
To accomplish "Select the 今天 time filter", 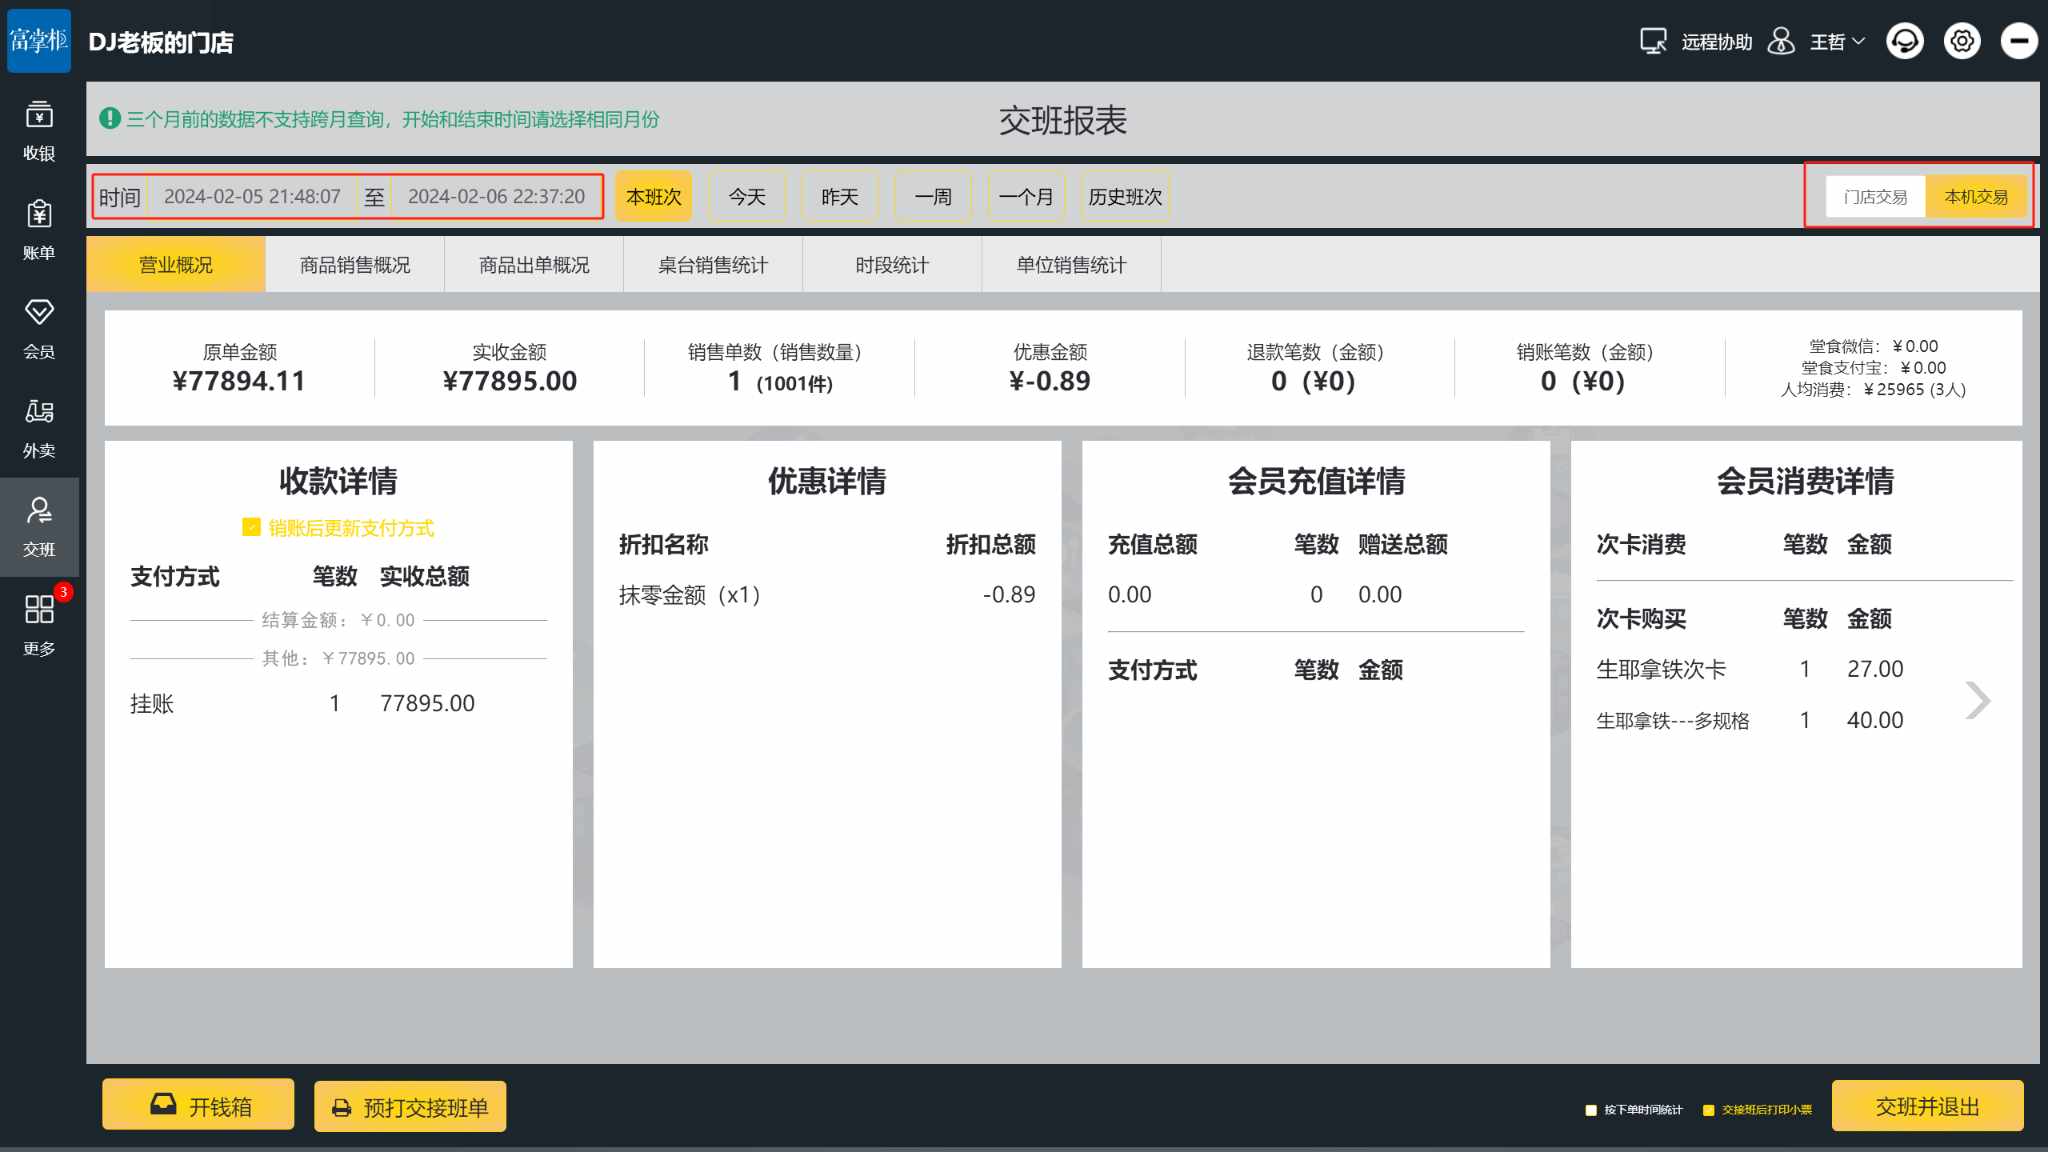I will click(747, 197).
